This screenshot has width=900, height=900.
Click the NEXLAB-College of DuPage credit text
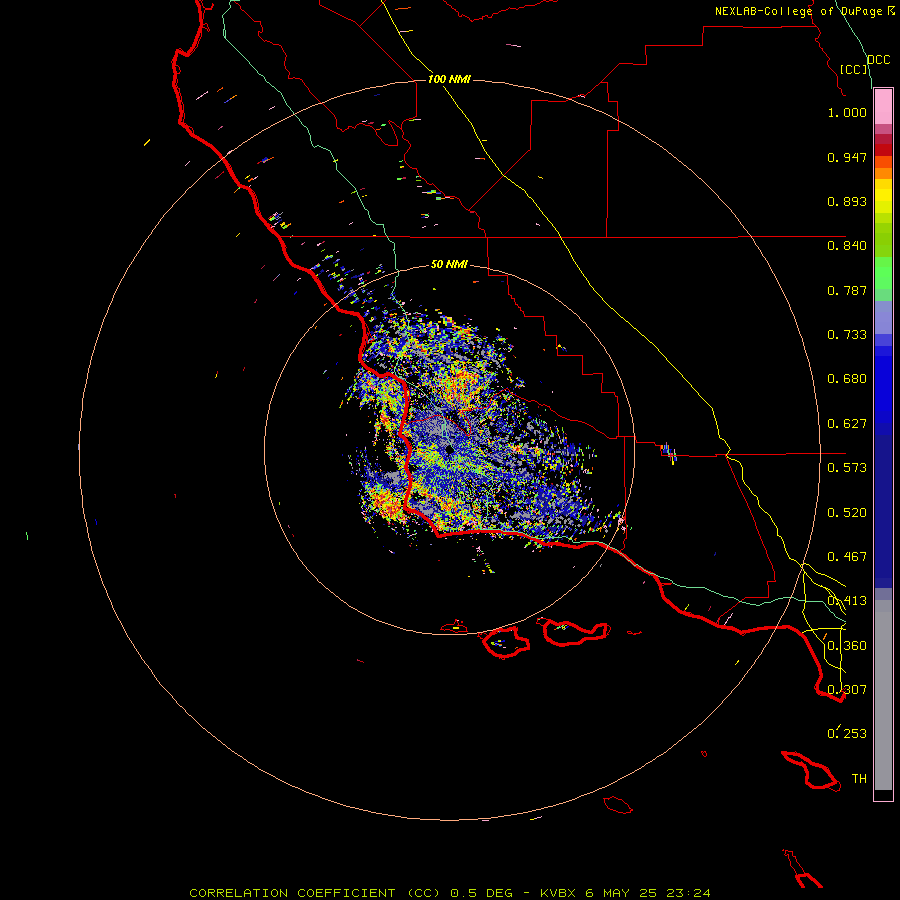[x=799, y=11]
